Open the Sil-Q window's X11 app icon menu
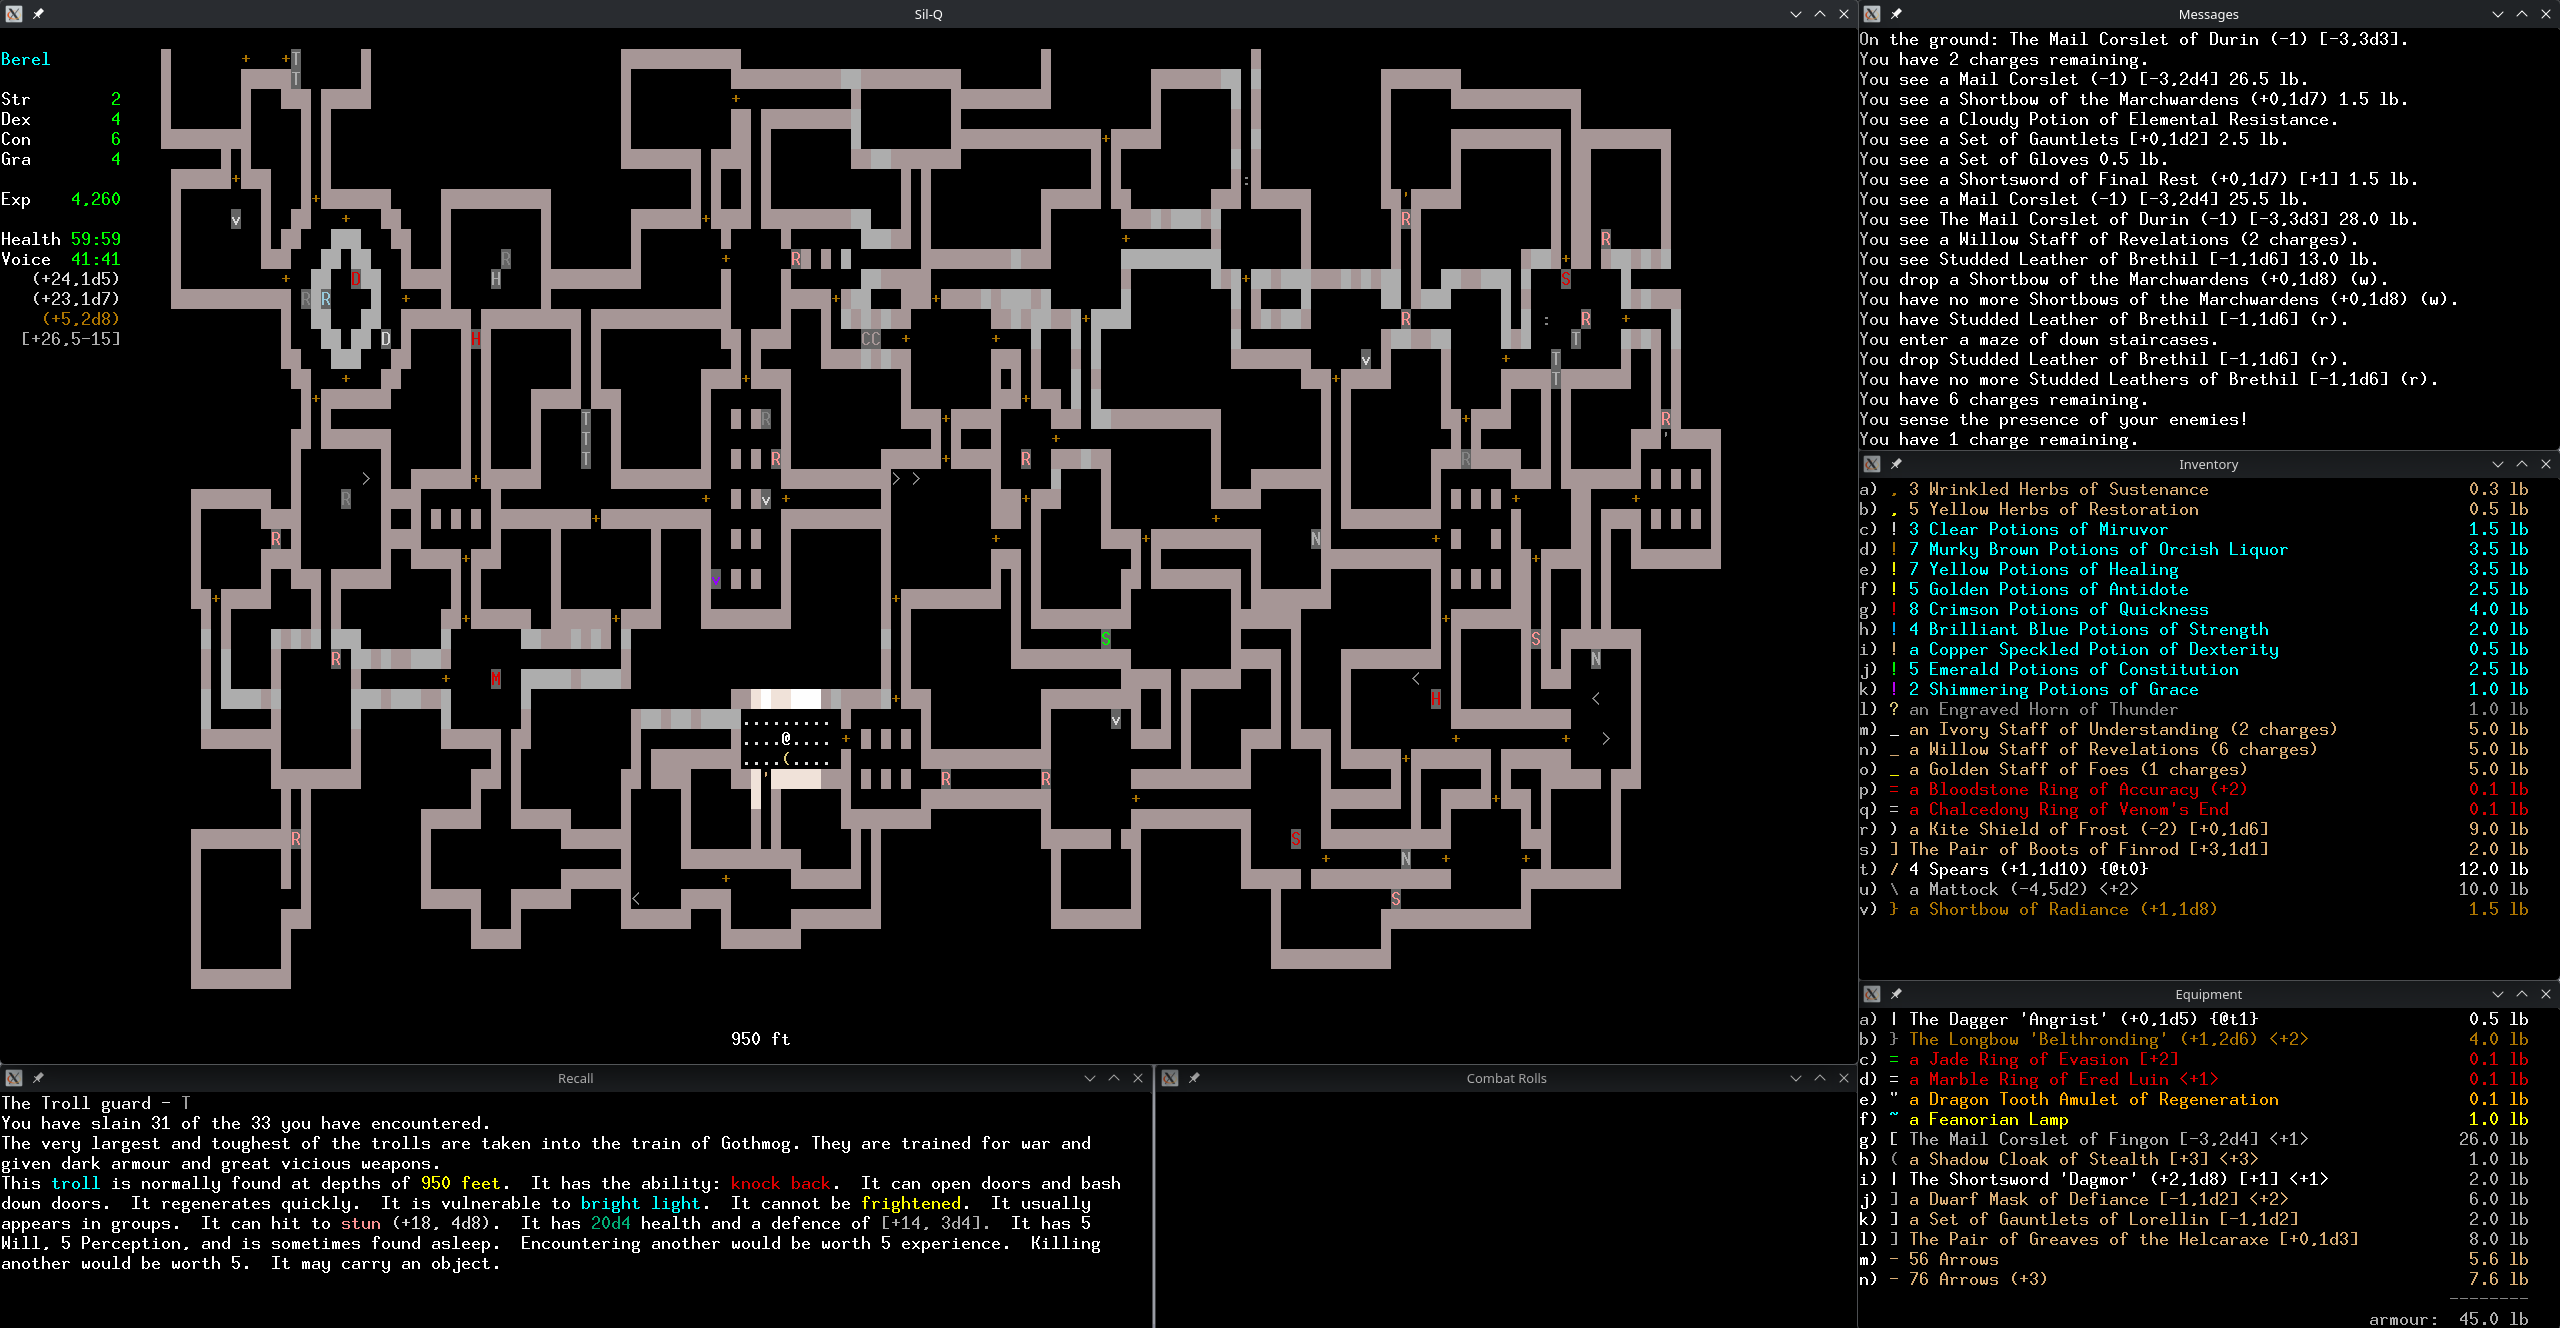Screen dimensions: 2560x1328 pos(14,14)
